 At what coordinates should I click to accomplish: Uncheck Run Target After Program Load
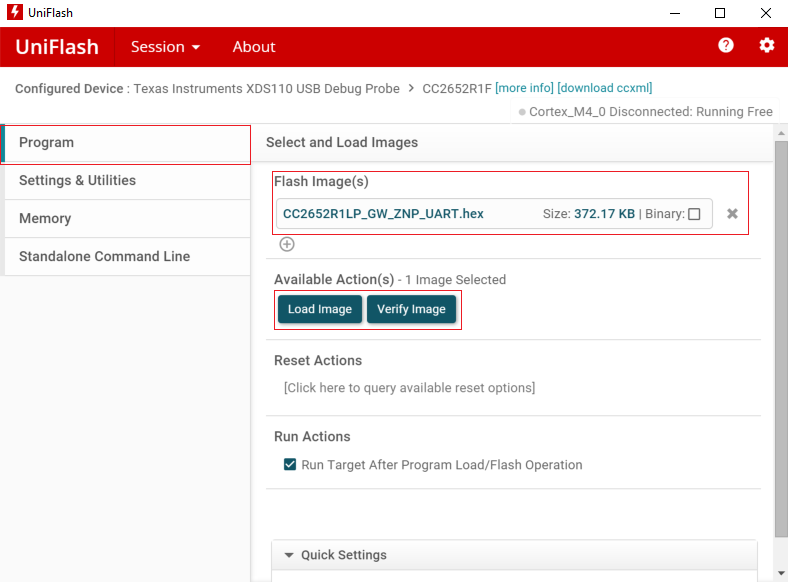(x=290, y=465)
